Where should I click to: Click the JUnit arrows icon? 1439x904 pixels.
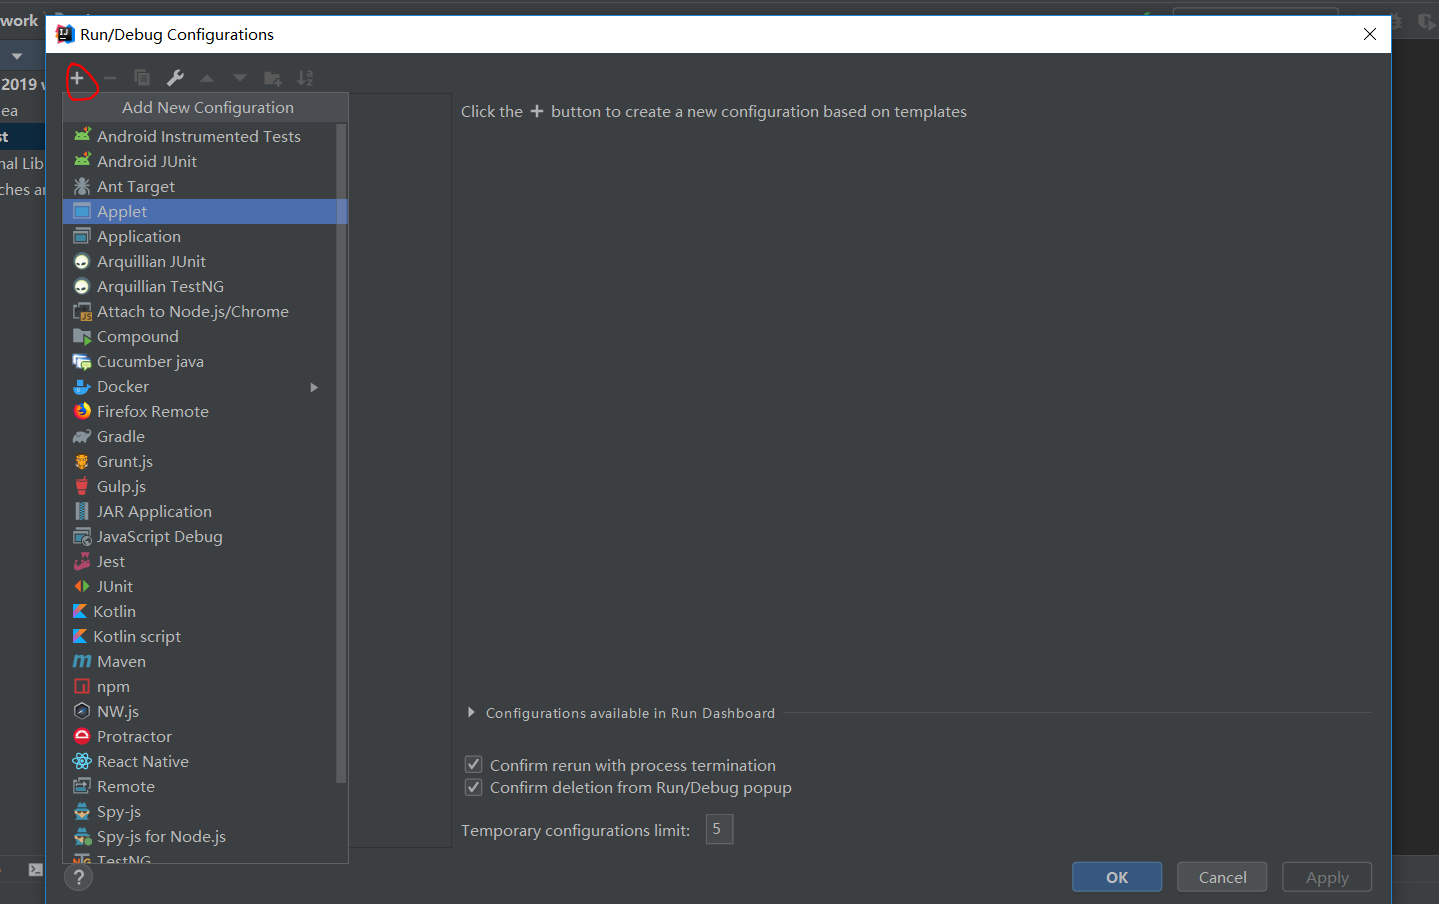click(82, 586)
